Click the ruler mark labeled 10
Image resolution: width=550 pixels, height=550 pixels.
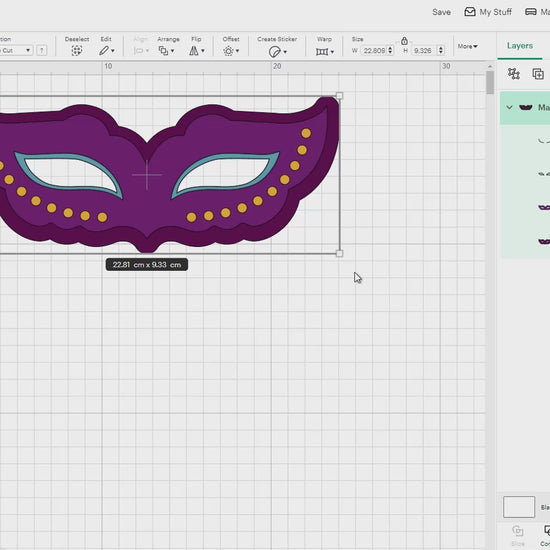pyautogui.click(x=108, y=66)
